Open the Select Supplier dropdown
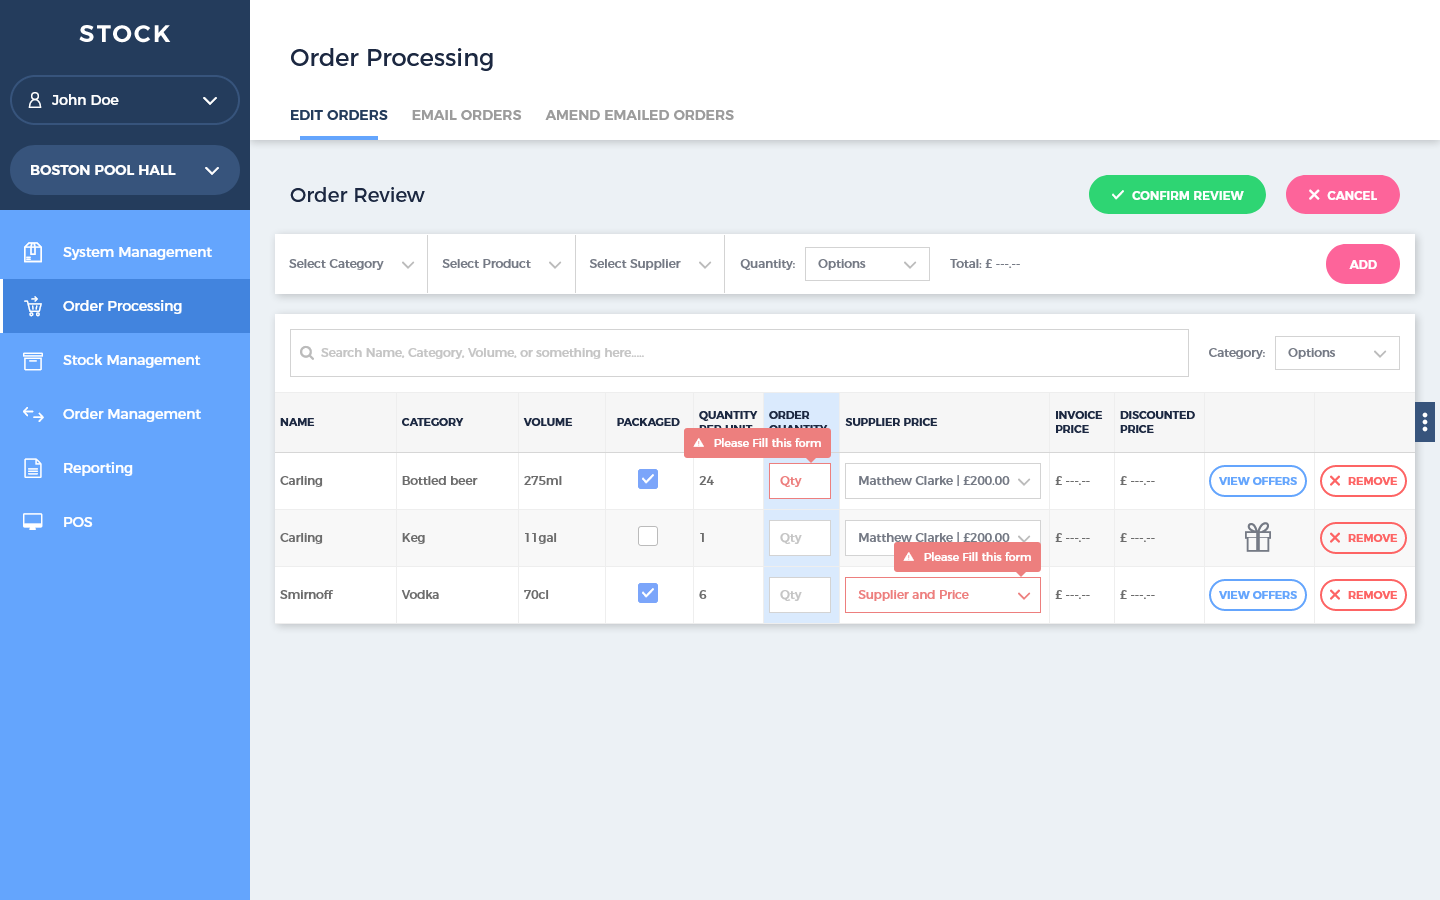The image size is (1440, 900). 650,264
